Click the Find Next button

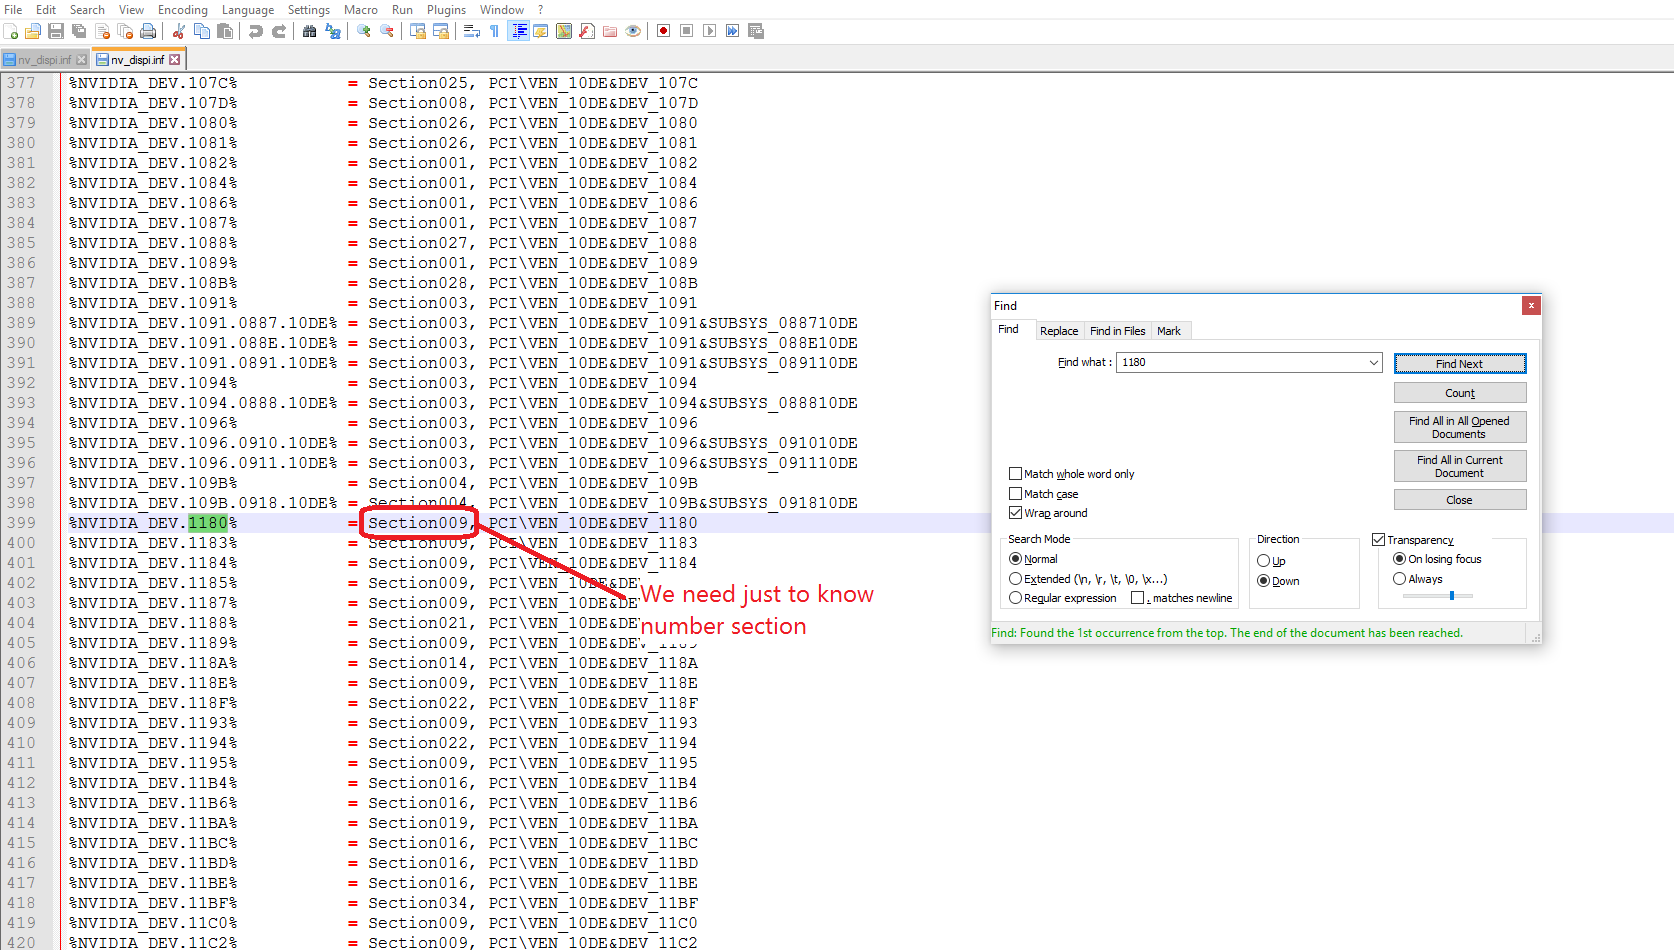click(x=1460, y=364)
